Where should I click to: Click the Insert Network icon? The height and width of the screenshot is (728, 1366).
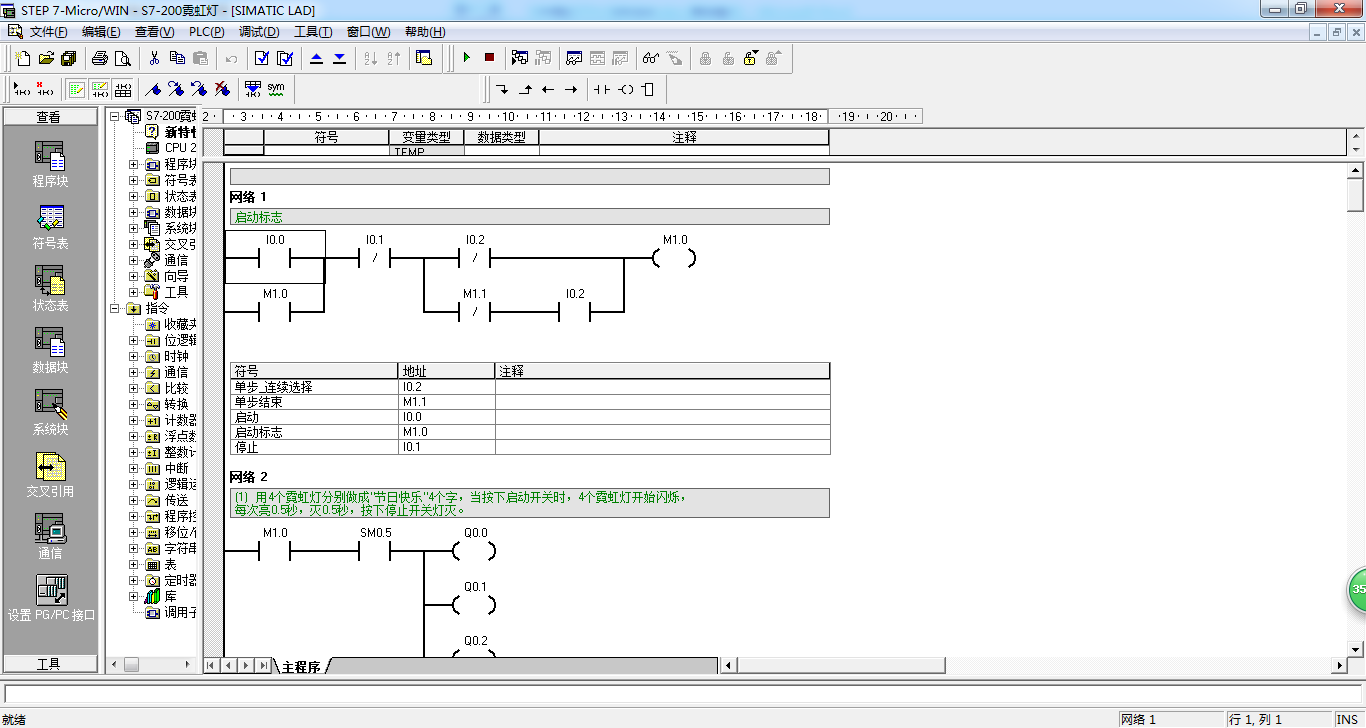click(x=22, y=89)
